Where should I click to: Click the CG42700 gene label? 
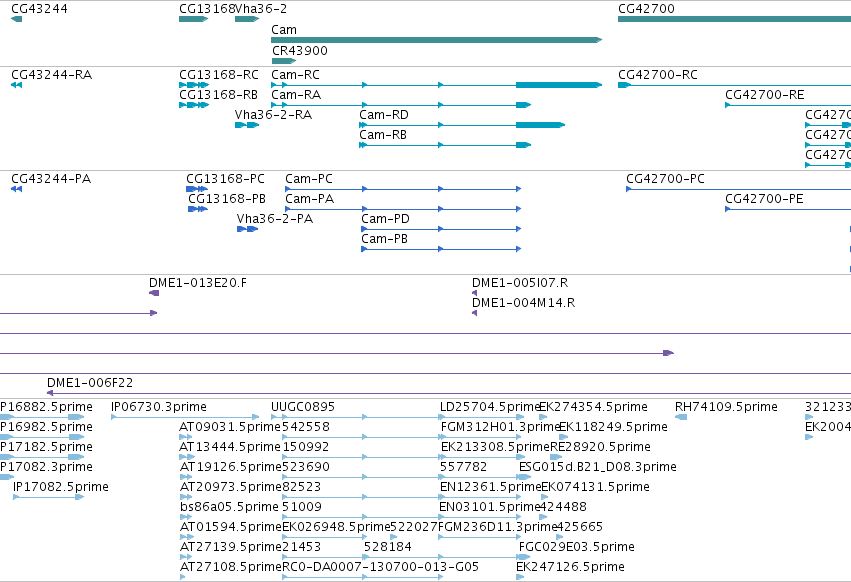click(646, 9)
